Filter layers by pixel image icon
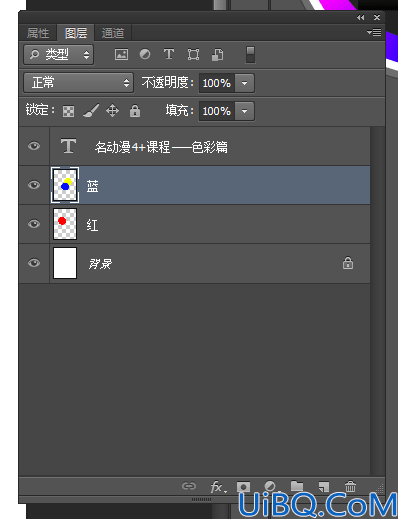This screenshot has height=519, width=398. 121,54
